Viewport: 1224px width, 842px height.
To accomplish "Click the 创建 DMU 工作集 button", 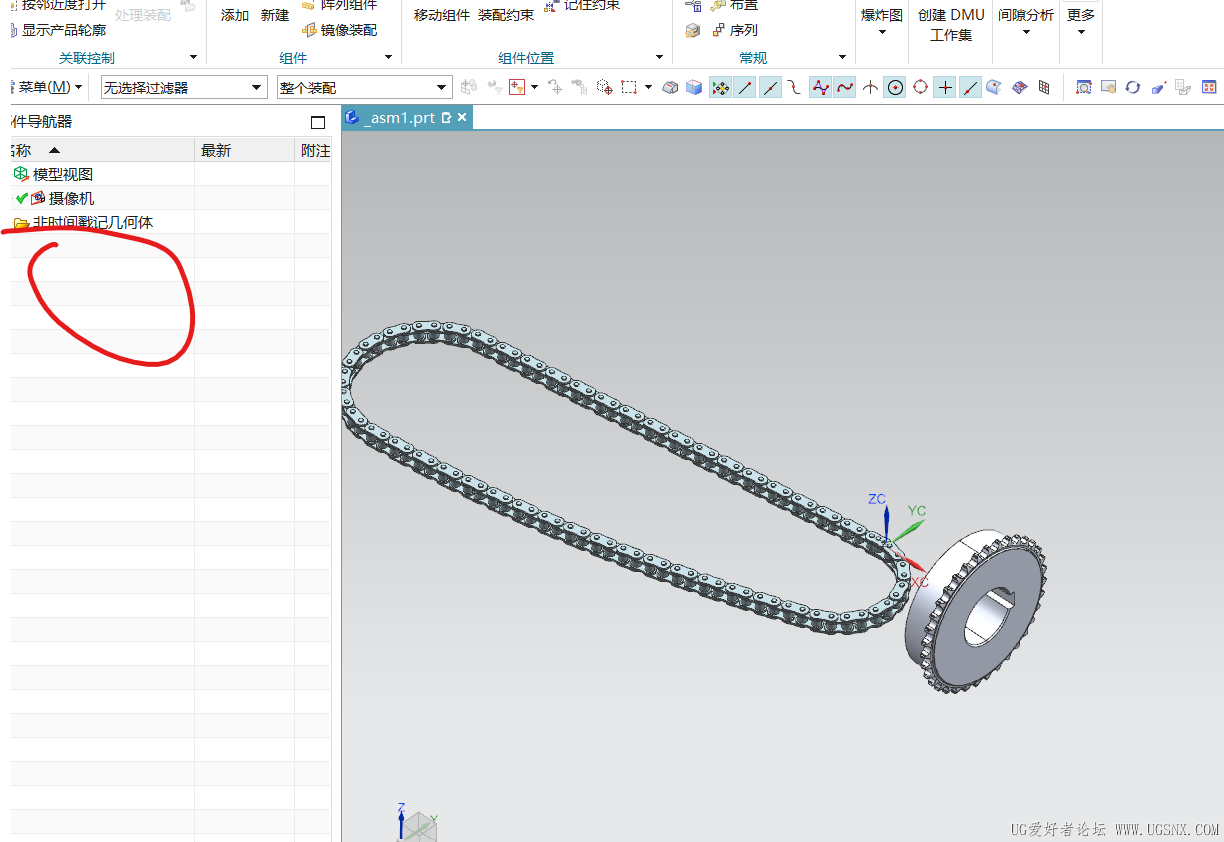I will click(x=951, y=25).
